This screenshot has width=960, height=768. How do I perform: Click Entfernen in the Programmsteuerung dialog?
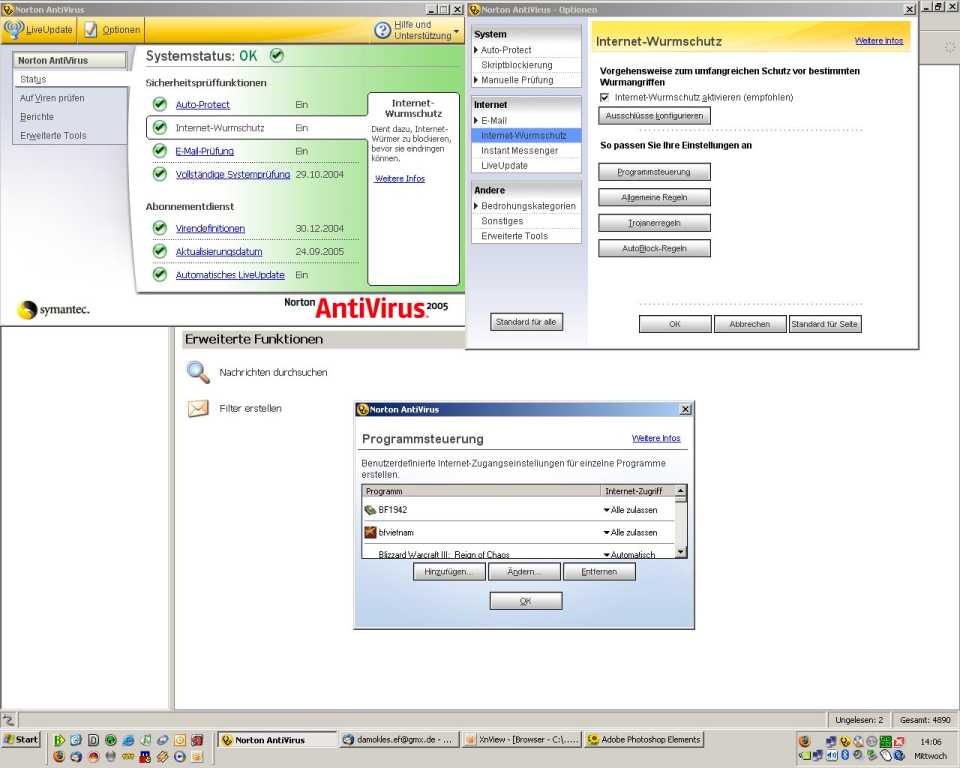coord(599,571)
